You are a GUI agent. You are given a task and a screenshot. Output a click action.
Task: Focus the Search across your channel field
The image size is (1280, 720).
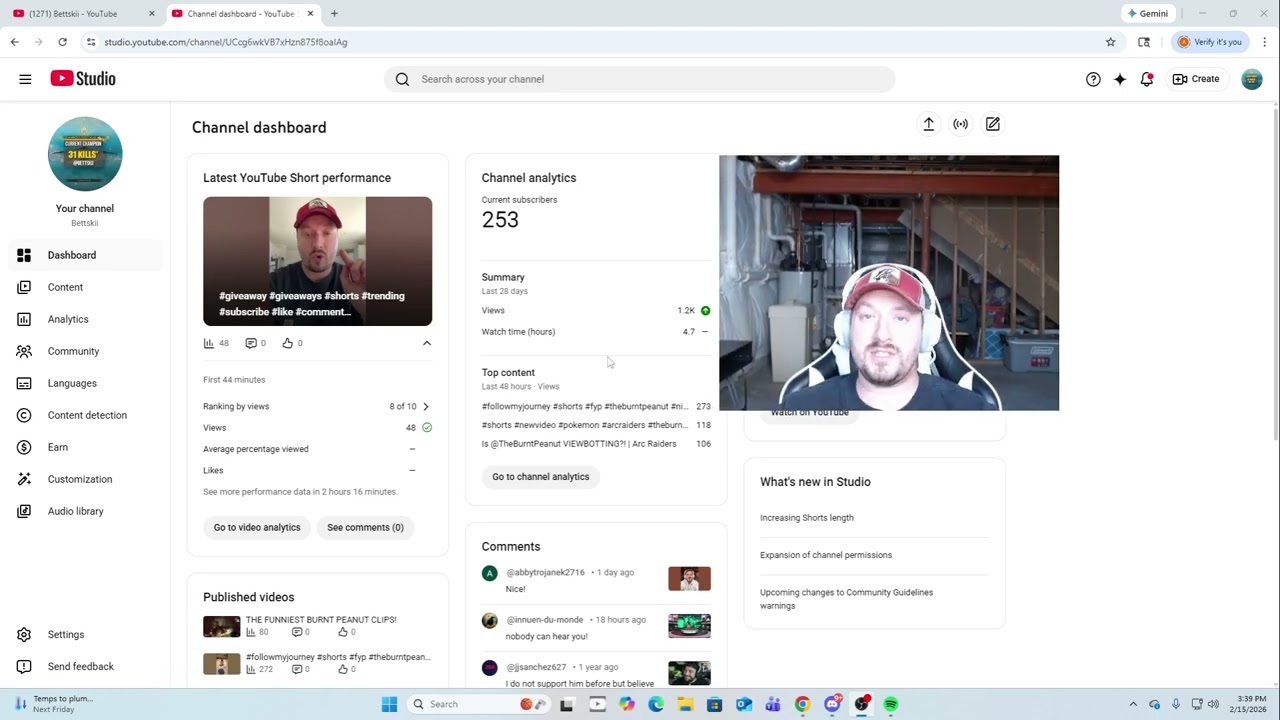pos(639,79)
